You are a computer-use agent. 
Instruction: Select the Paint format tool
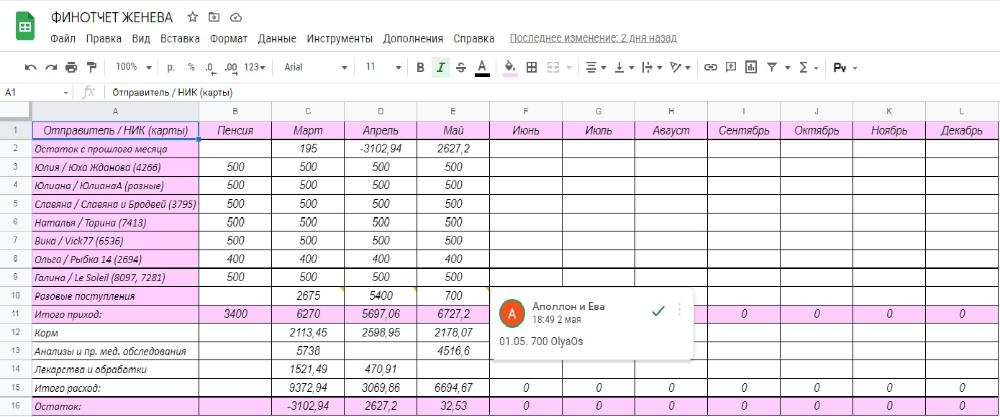92,67
